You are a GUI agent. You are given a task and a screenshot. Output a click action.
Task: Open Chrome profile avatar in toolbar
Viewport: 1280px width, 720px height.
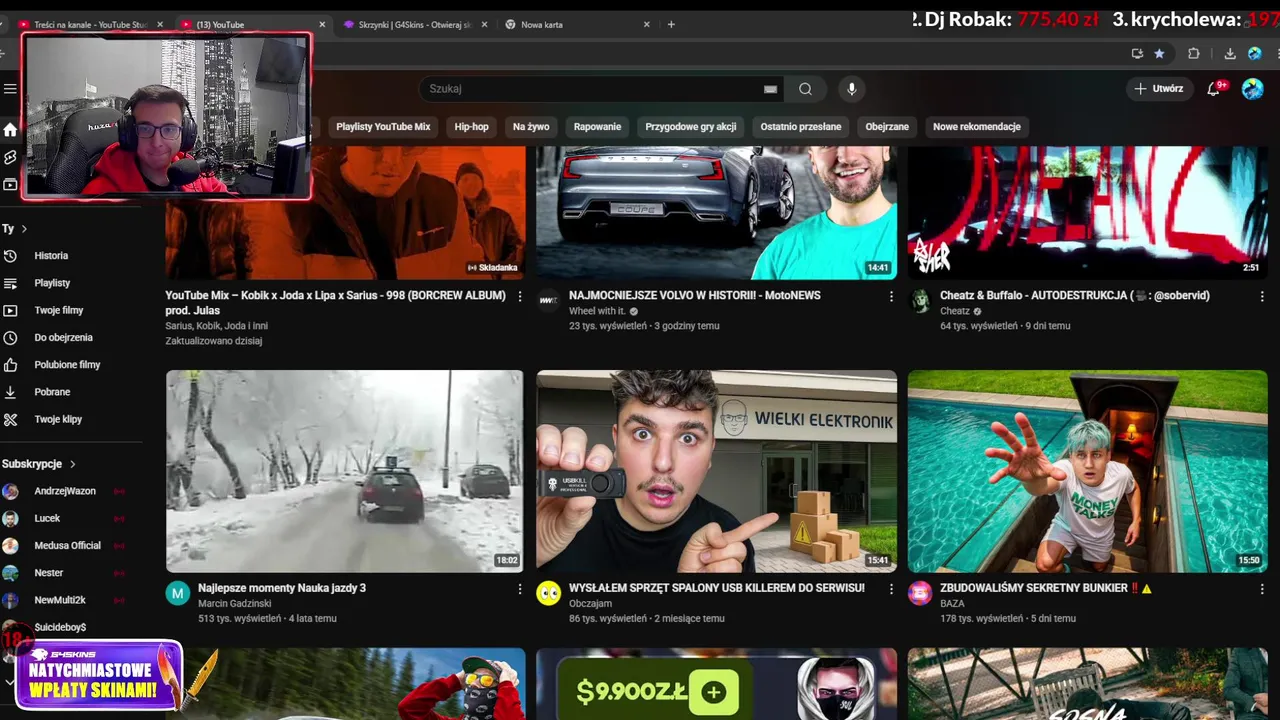pyautogui.click(x=1254, y=54)
